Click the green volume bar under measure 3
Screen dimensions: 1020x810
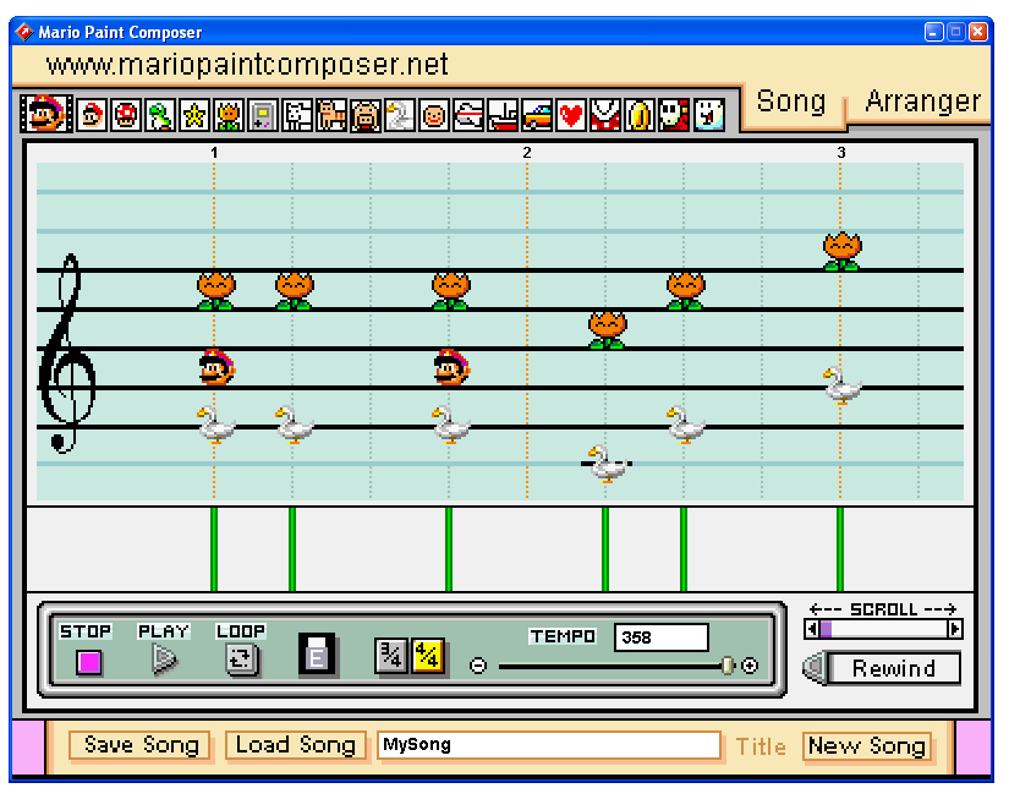click(840, 549)
